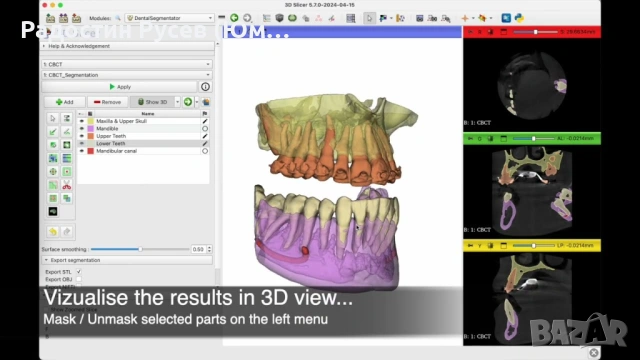Select the Draw effect icon
This screenshot has width=640, height=360.
point(67,131)
